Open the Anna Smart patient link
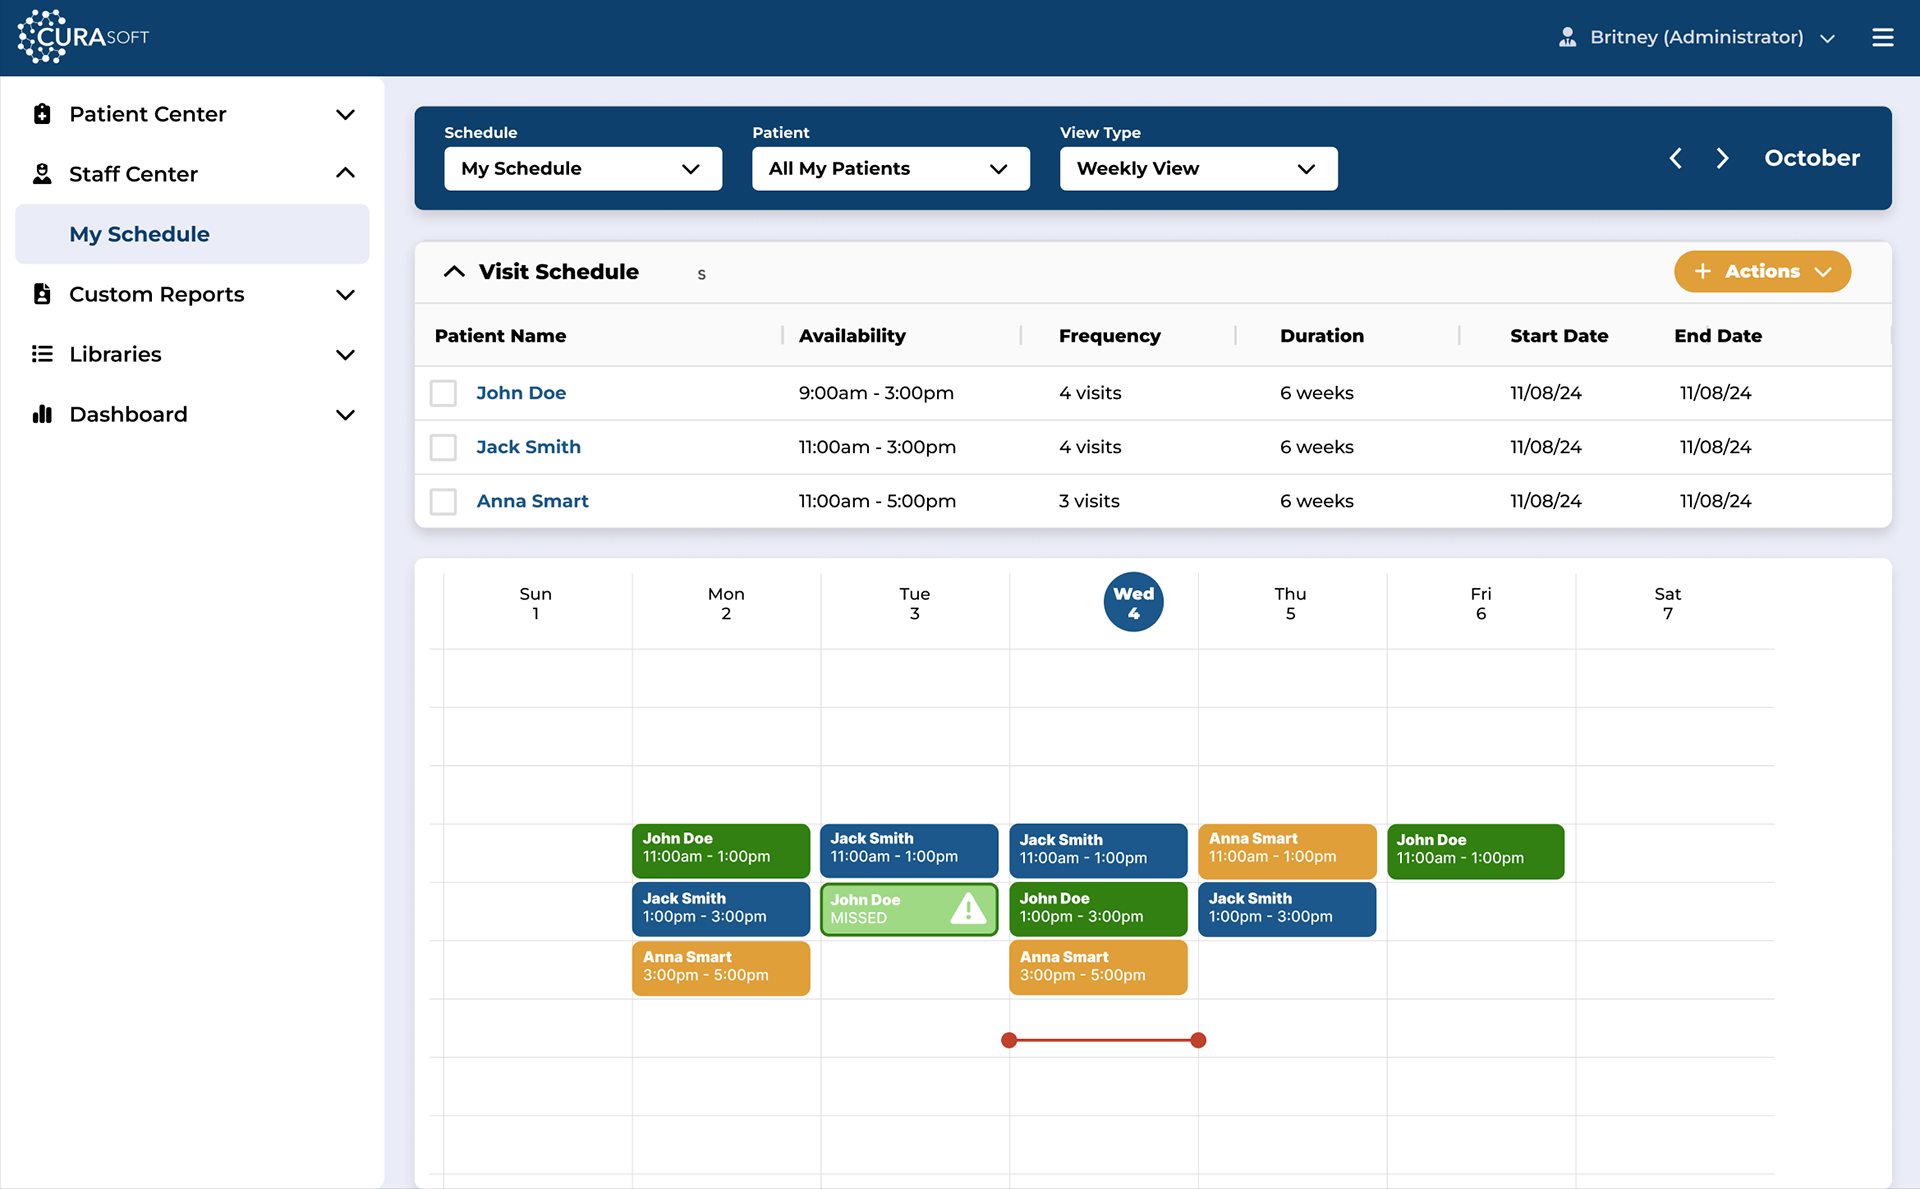The image size is (1920, 1189). 532,501
